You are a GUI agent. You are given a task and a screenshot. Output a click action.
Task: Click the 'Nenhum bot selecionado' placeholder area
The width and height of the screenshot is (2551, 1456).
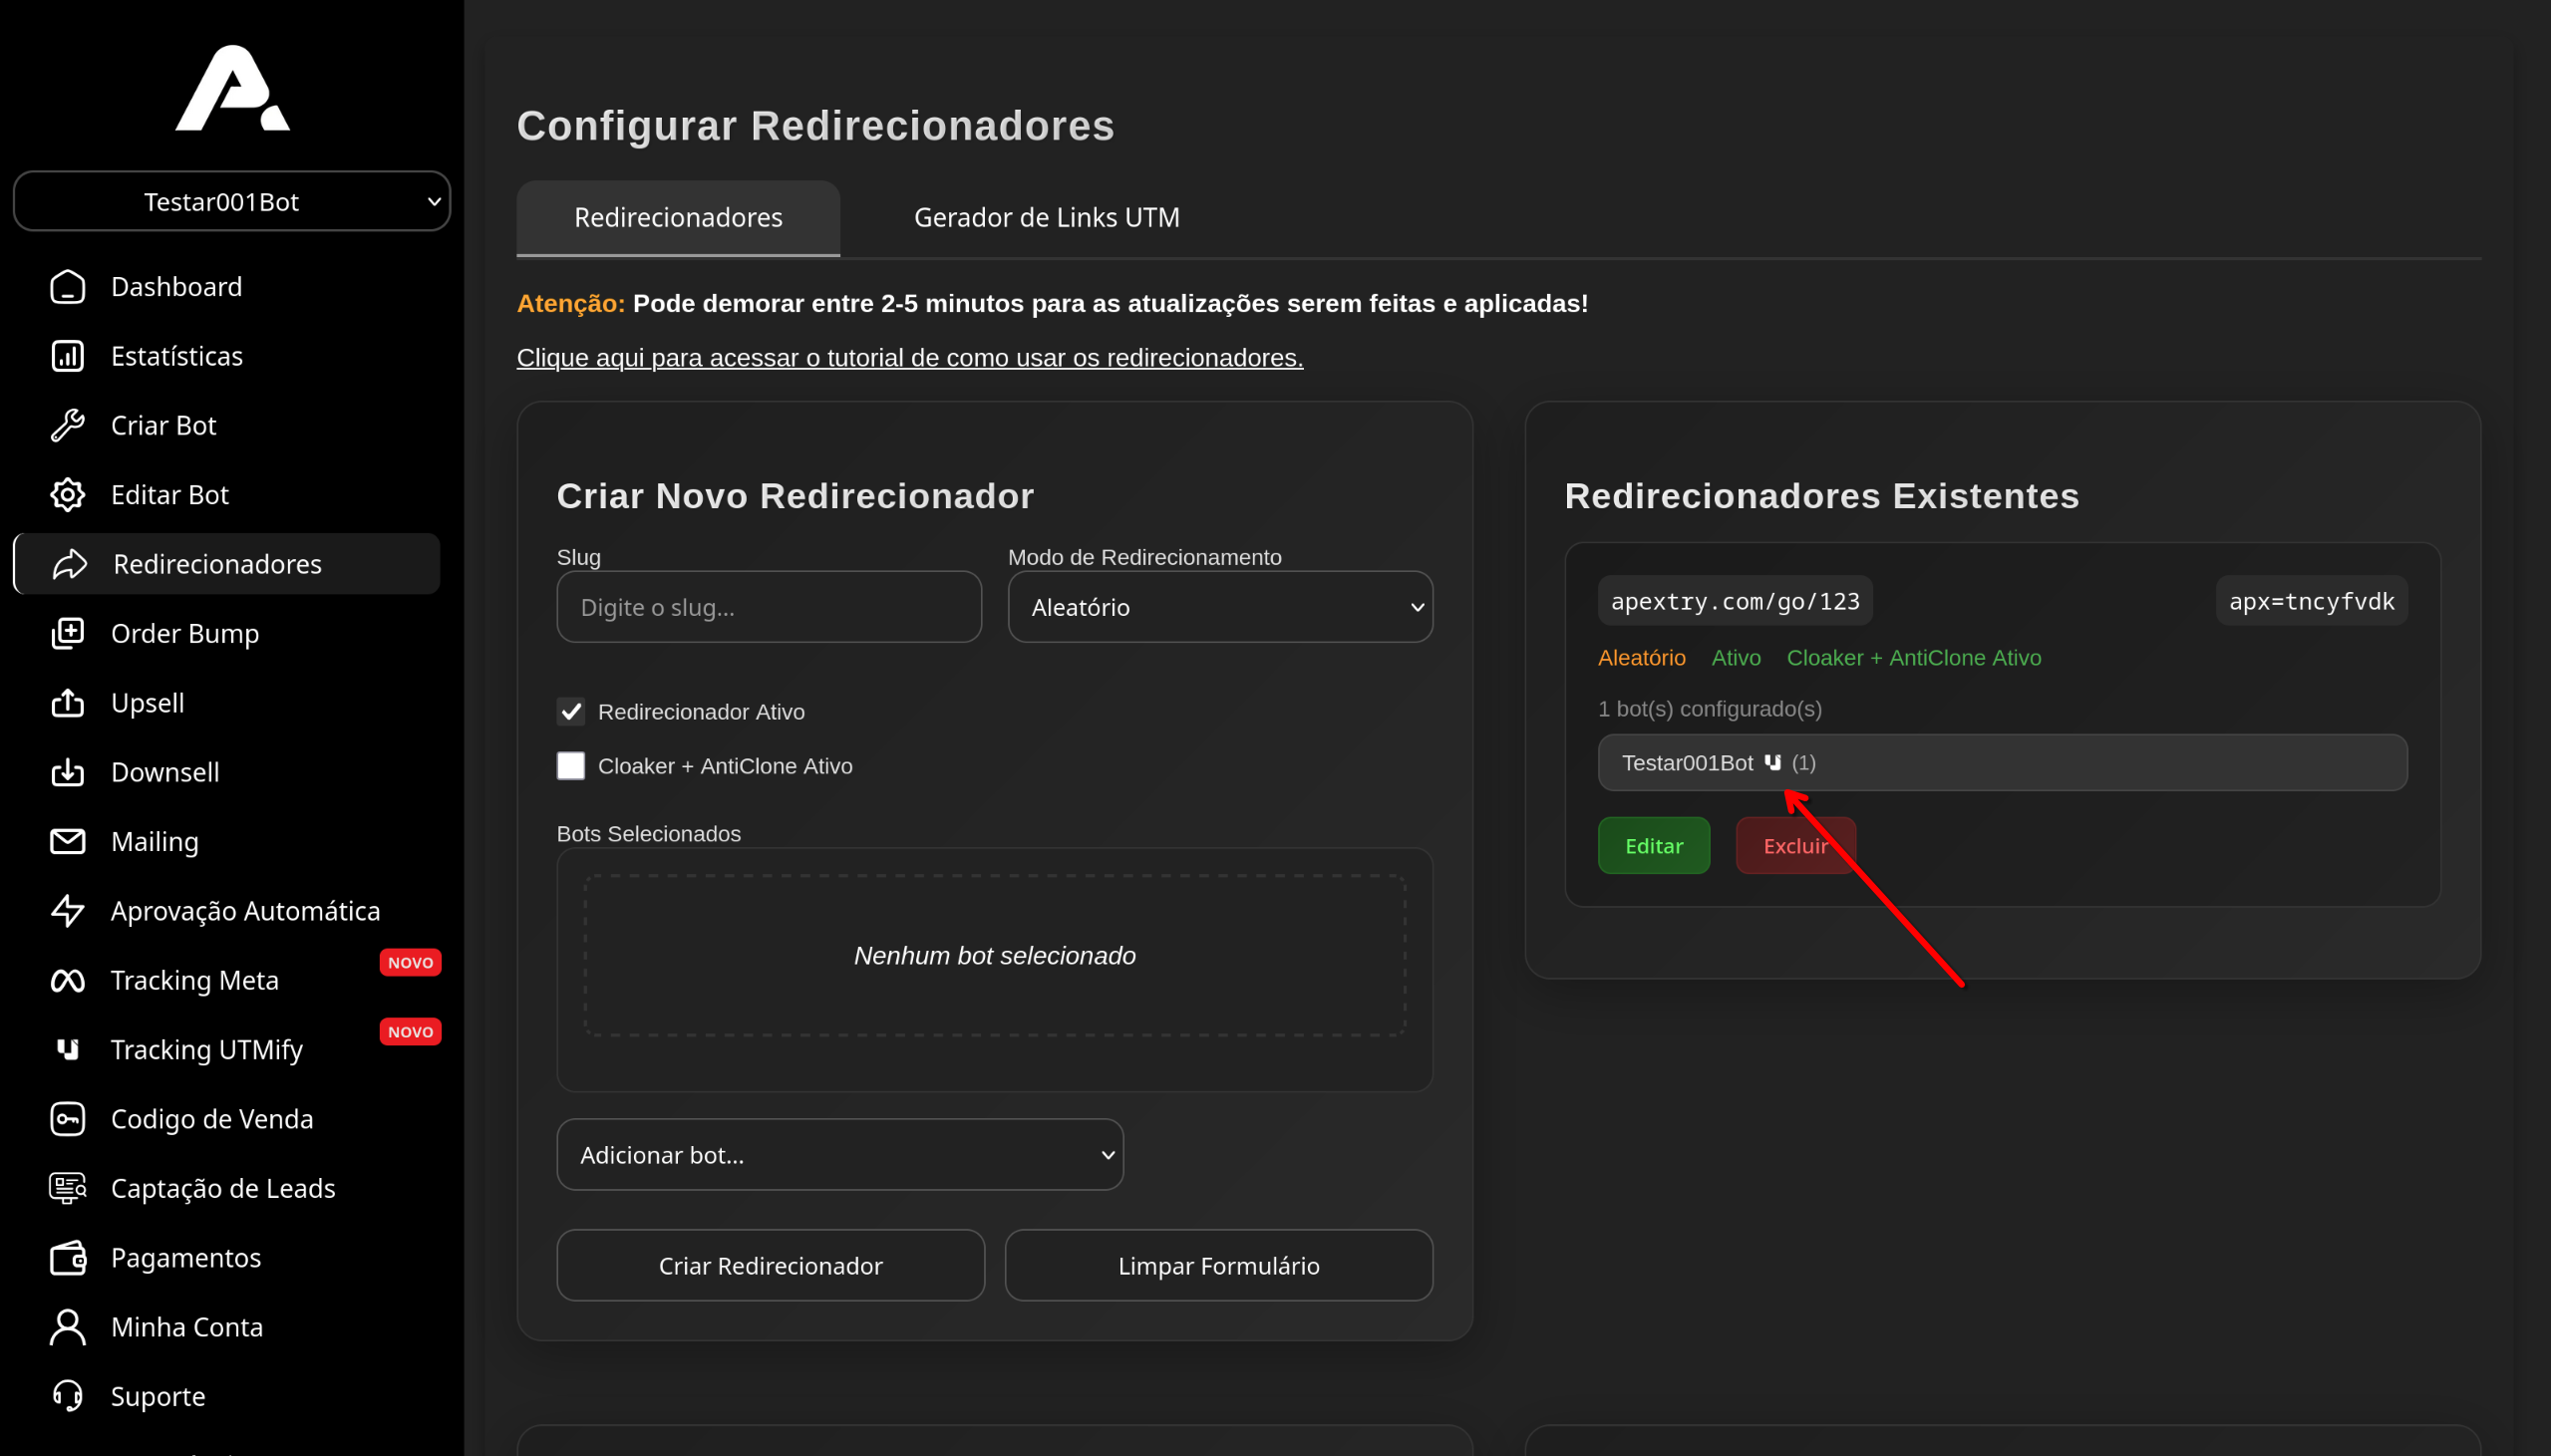pos(995,956)
